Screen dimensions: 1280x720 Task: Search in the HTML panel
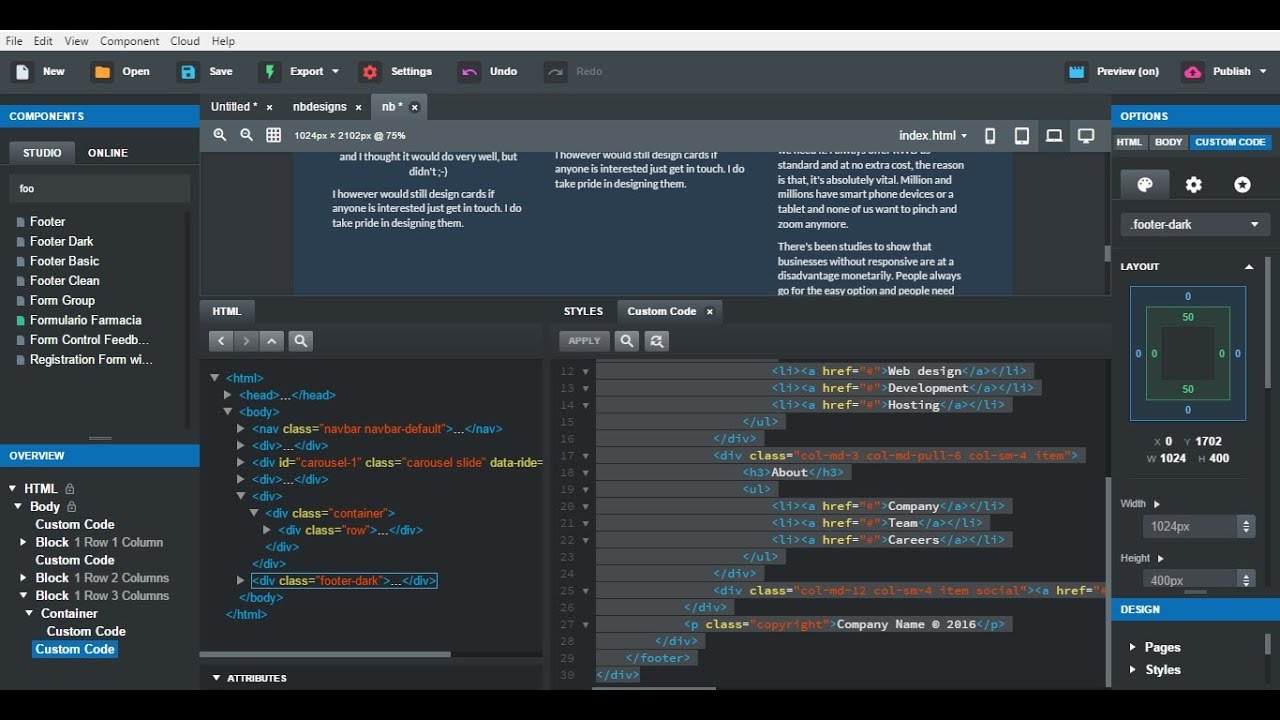(x=300, y=341)
